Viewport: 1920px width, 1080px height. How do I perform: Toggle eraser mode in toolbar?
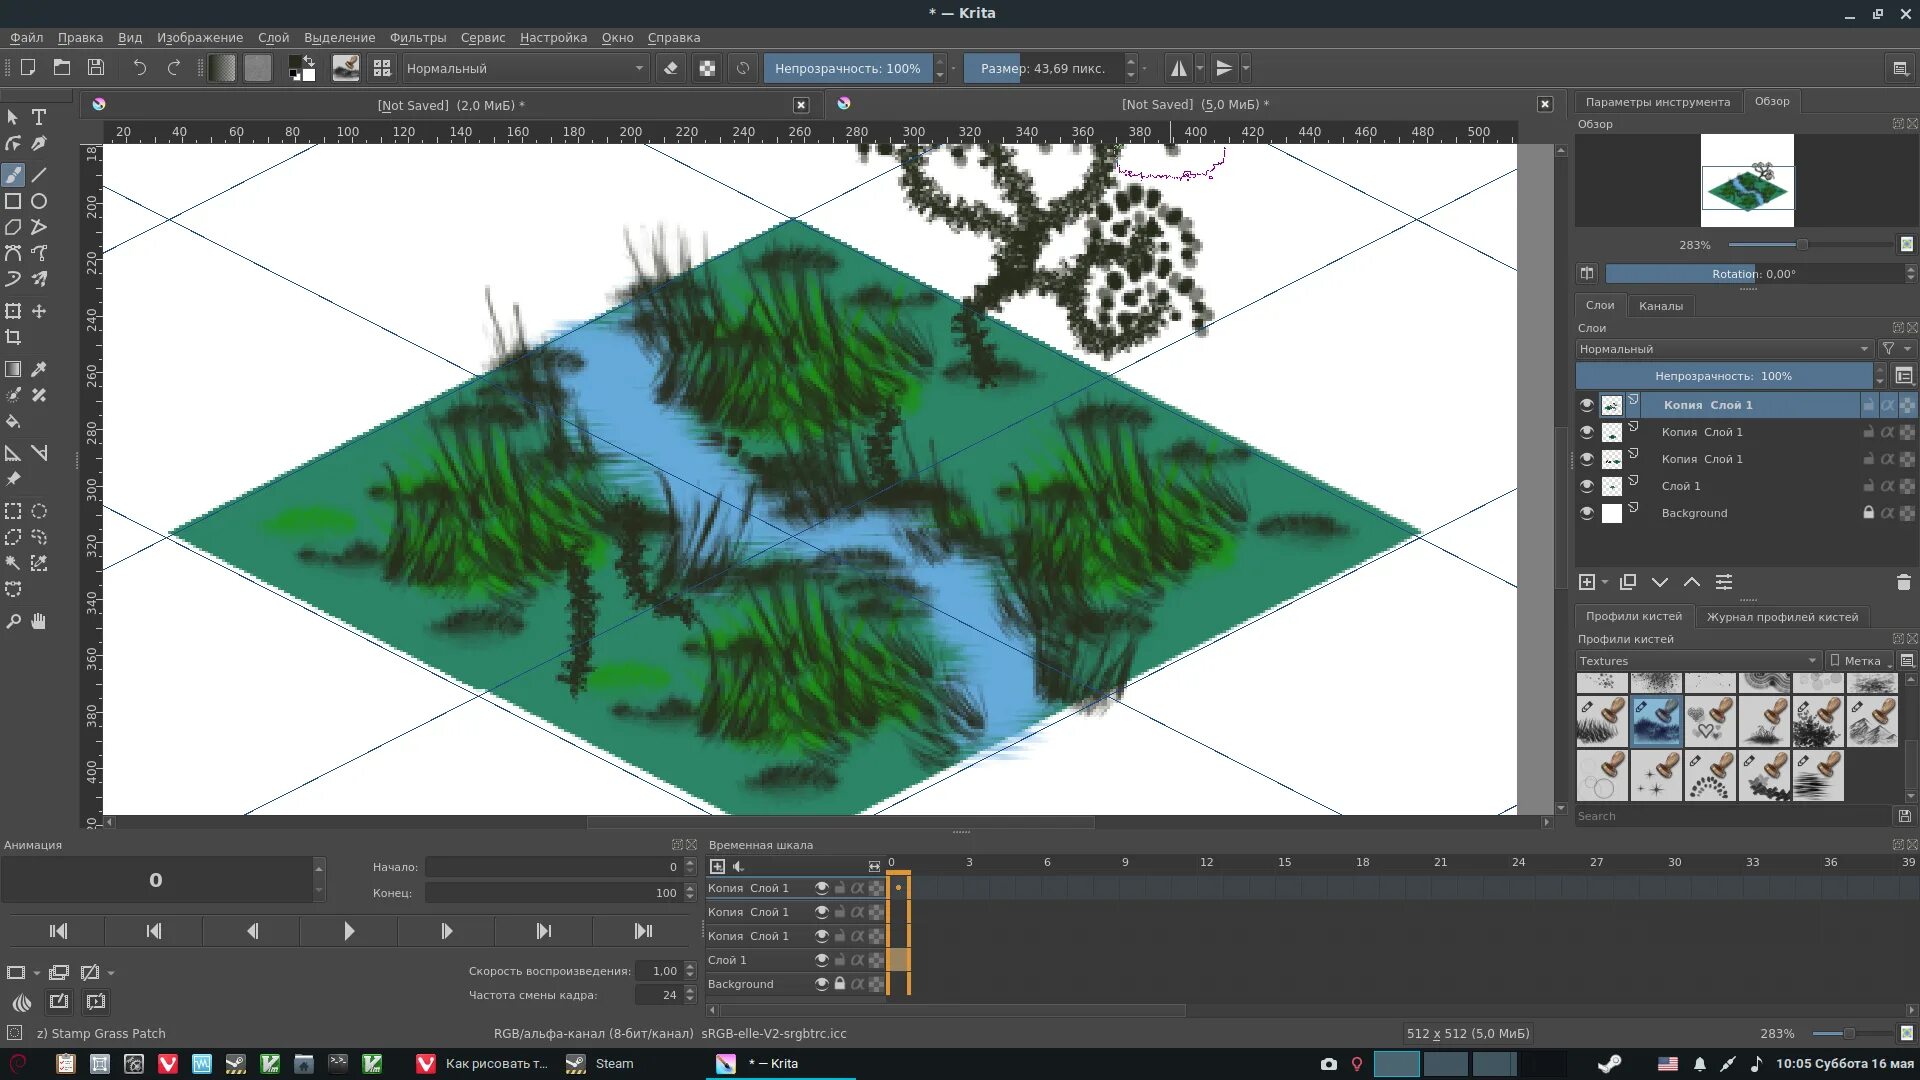[671, 68]
